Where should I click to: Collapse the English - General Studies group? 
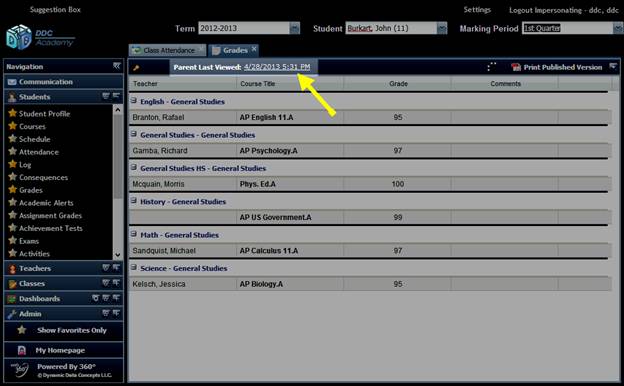coord(134,101)
